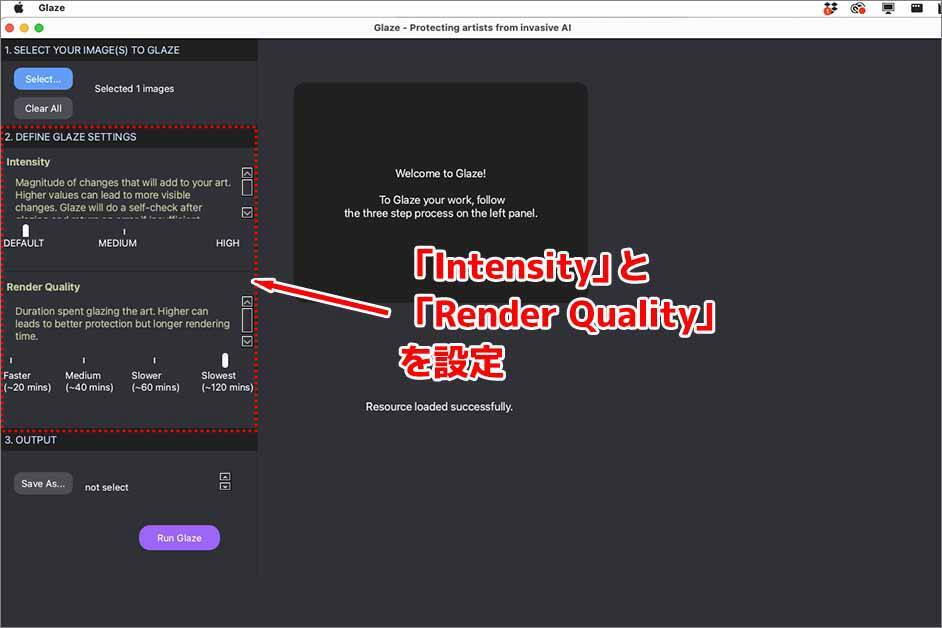The height and width of the screenshot is (628, 942).
Task: Click the '3. OUTPUT' header
Action: [x=31, y=440]
